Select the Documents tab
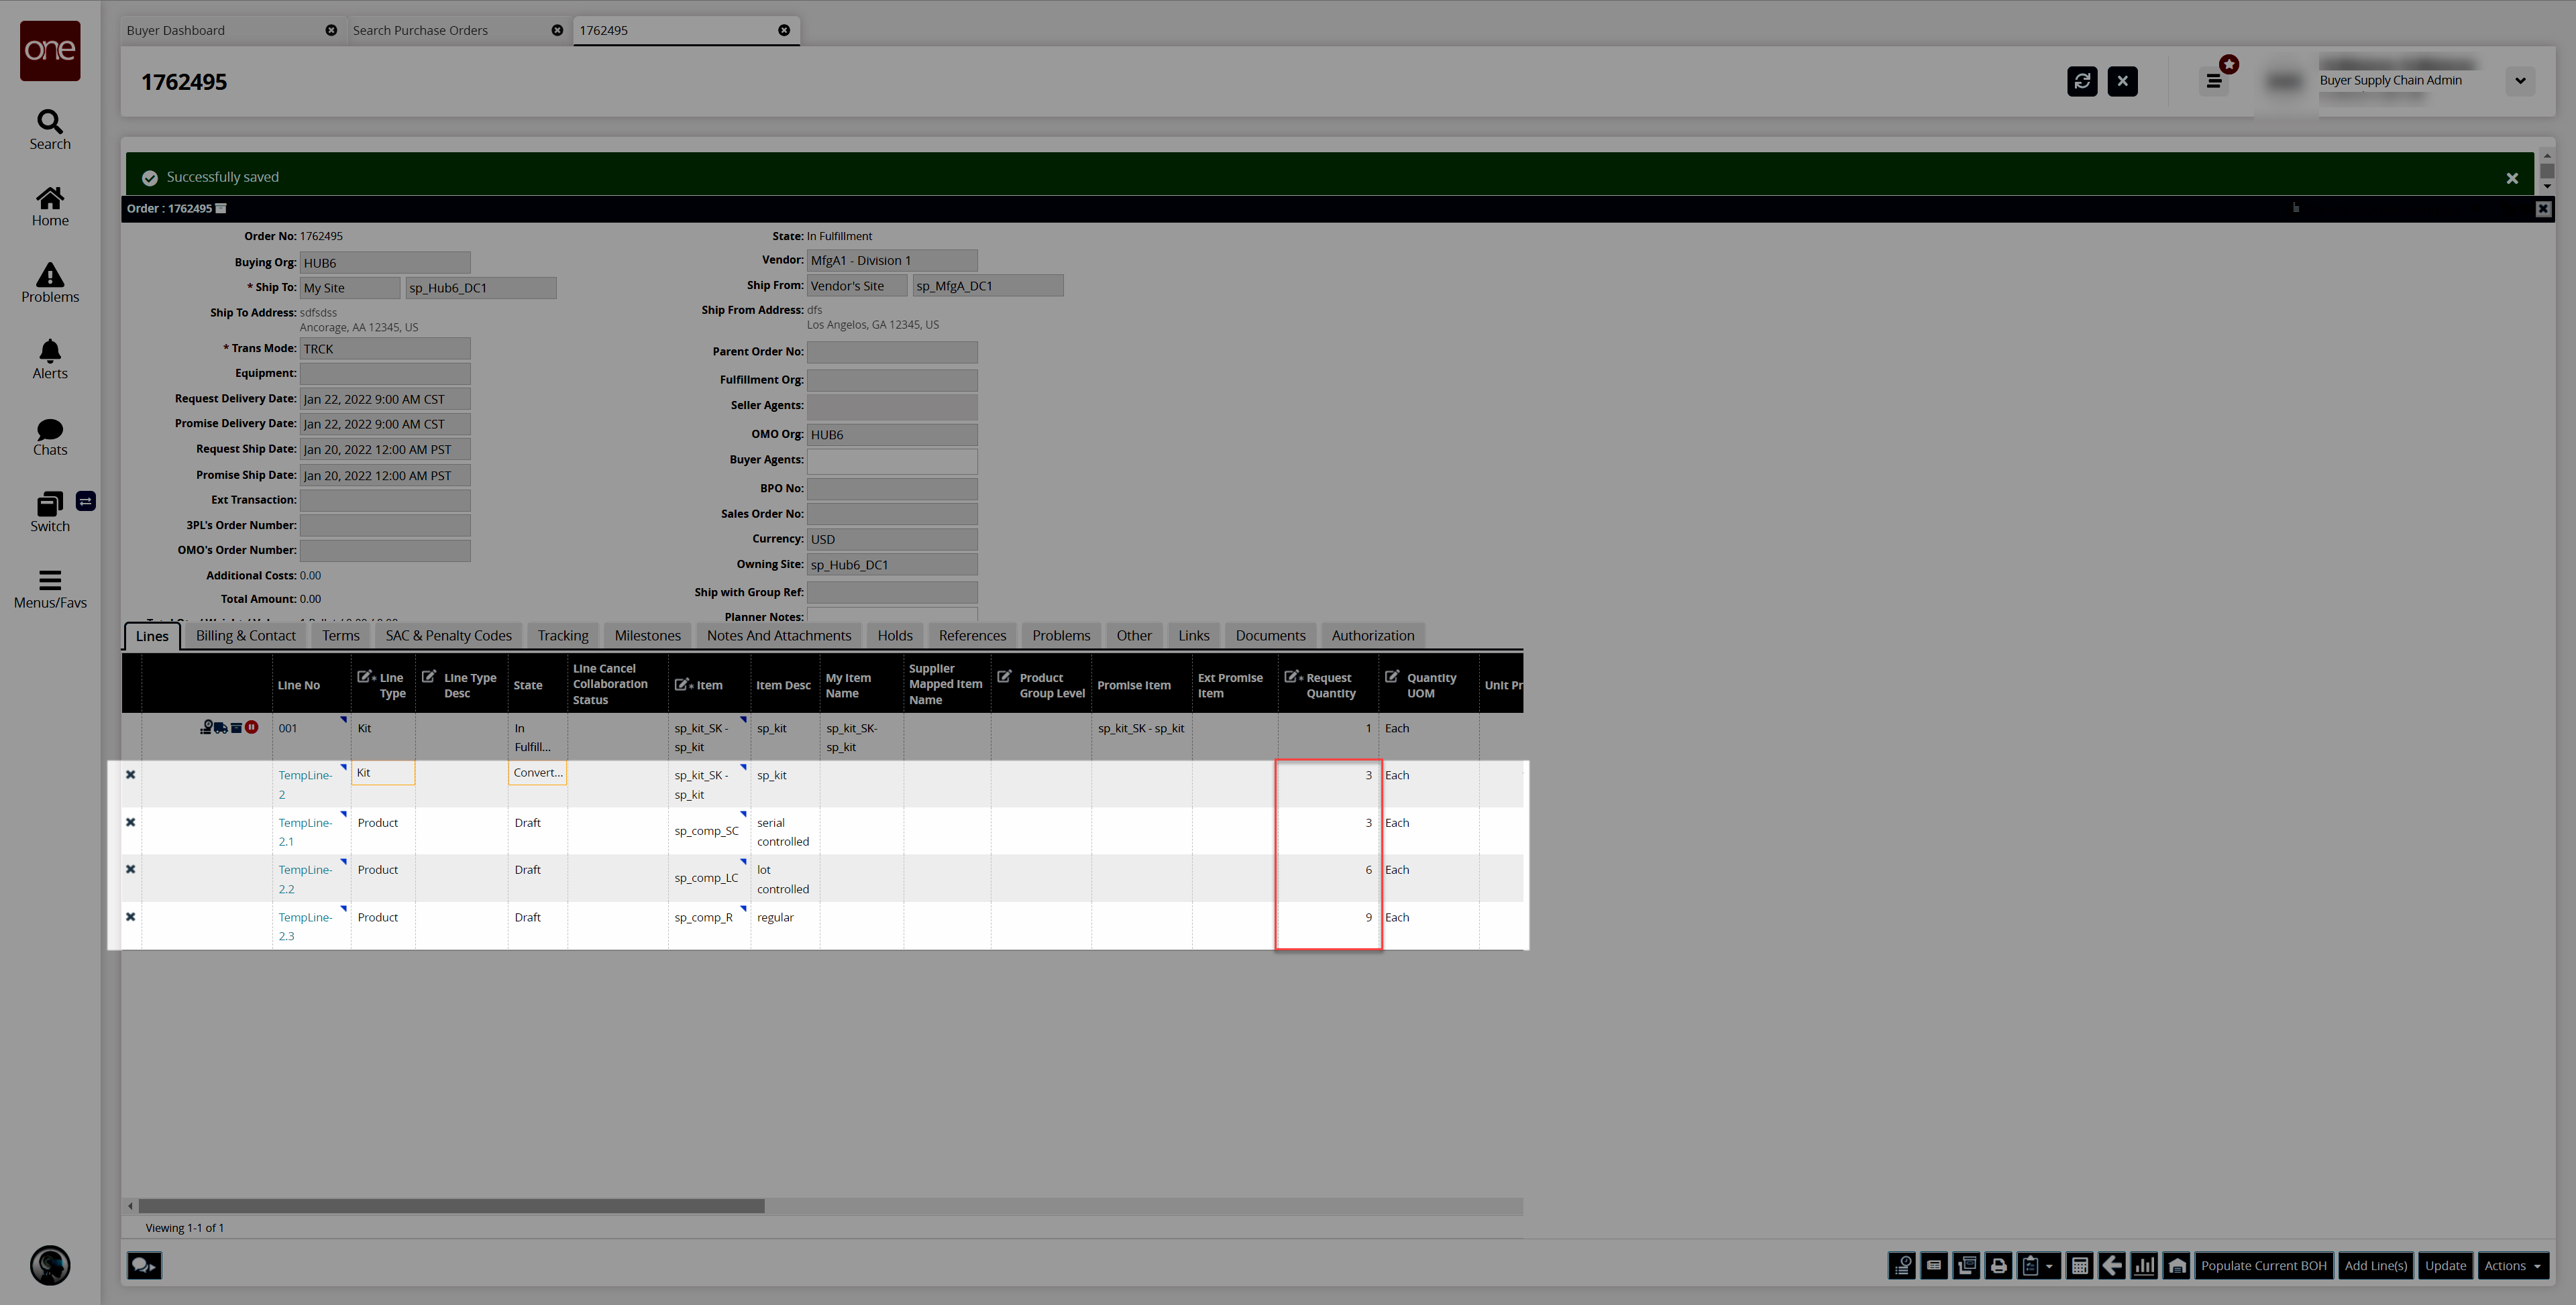 pyautogui.click(x=1270, y=634)
